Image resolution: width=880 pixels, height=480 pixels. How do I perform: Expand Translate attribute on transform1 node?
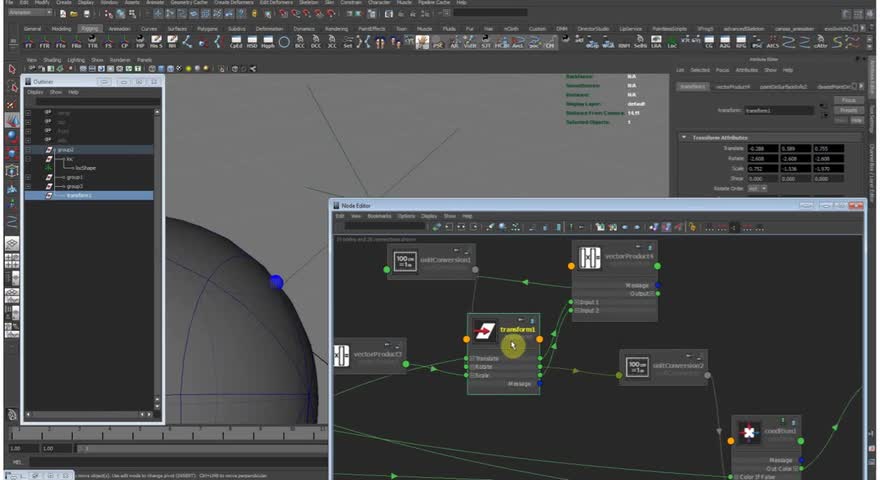[471, 358]
